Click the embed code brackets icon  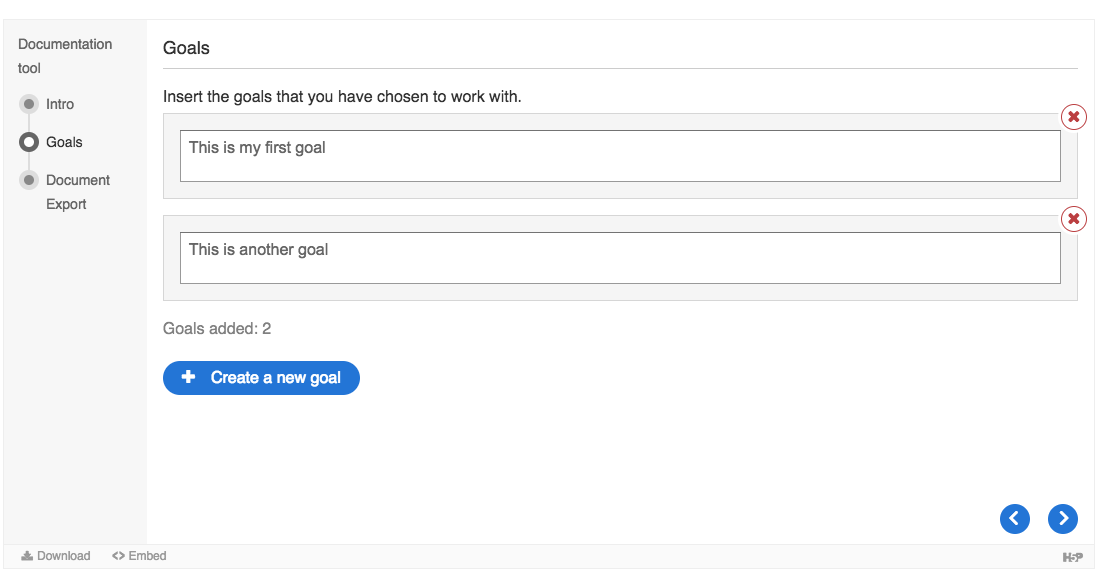click(118, 556)
